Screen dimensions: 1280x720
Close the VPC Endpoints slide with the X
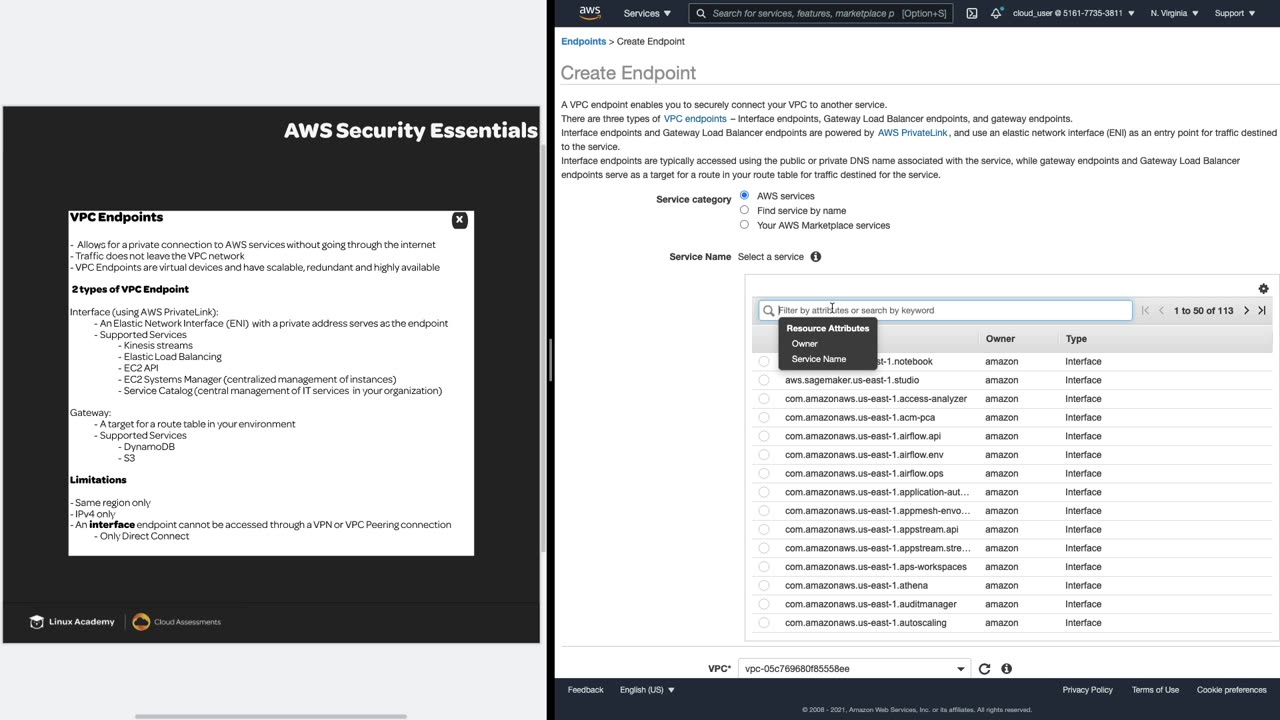(460, 220)
